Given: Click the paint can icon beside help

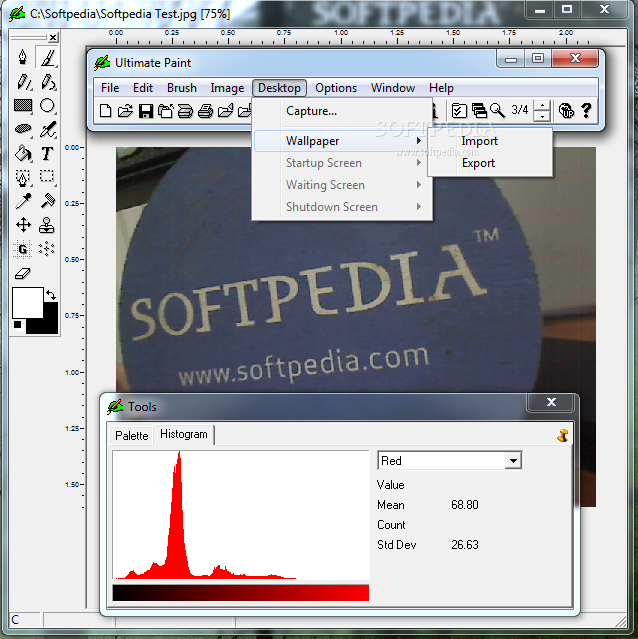Looking at the screenshot, I should pyautogui.click(x=566, y=110).
